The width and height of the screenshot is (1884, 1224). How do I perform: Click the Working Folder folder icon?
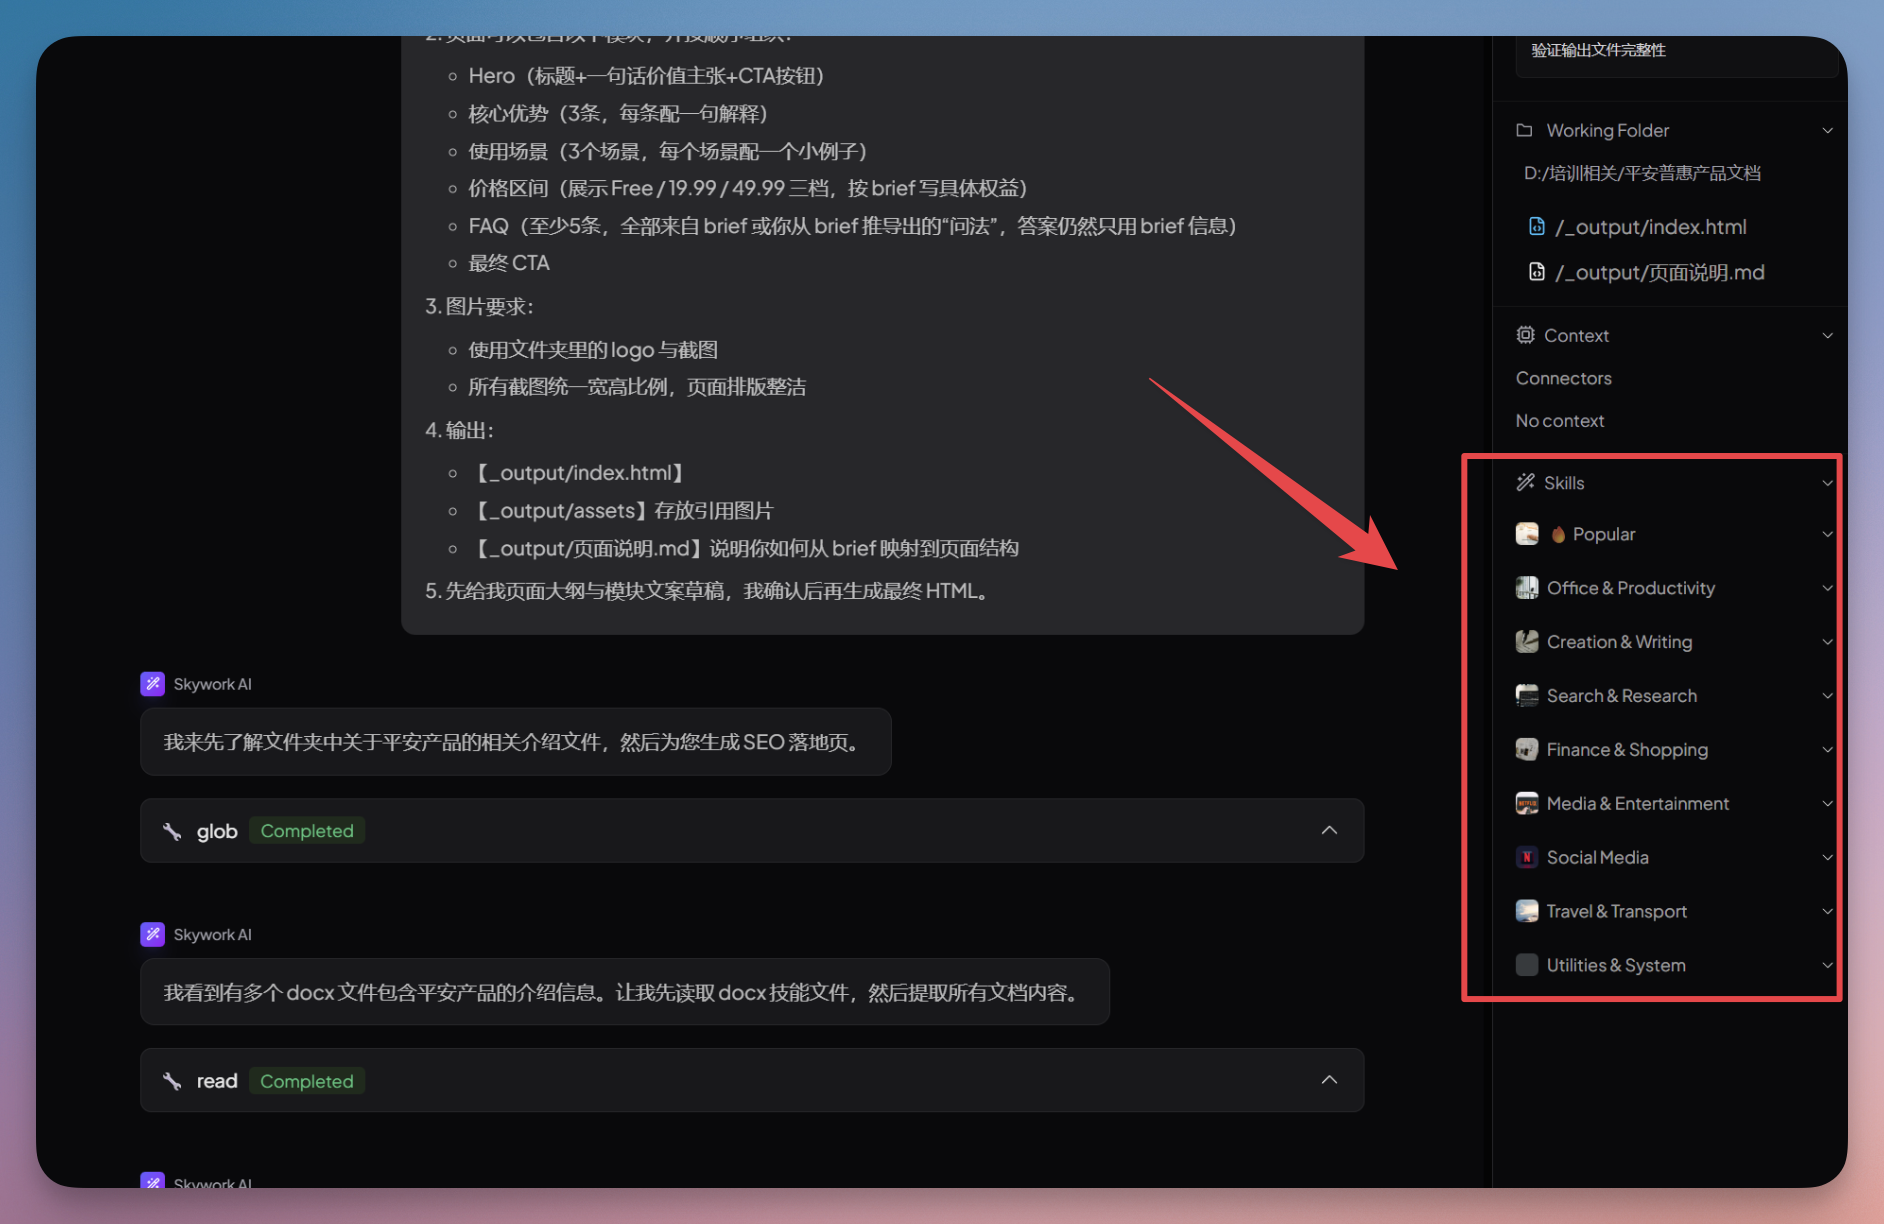(x=1525, y=130)
